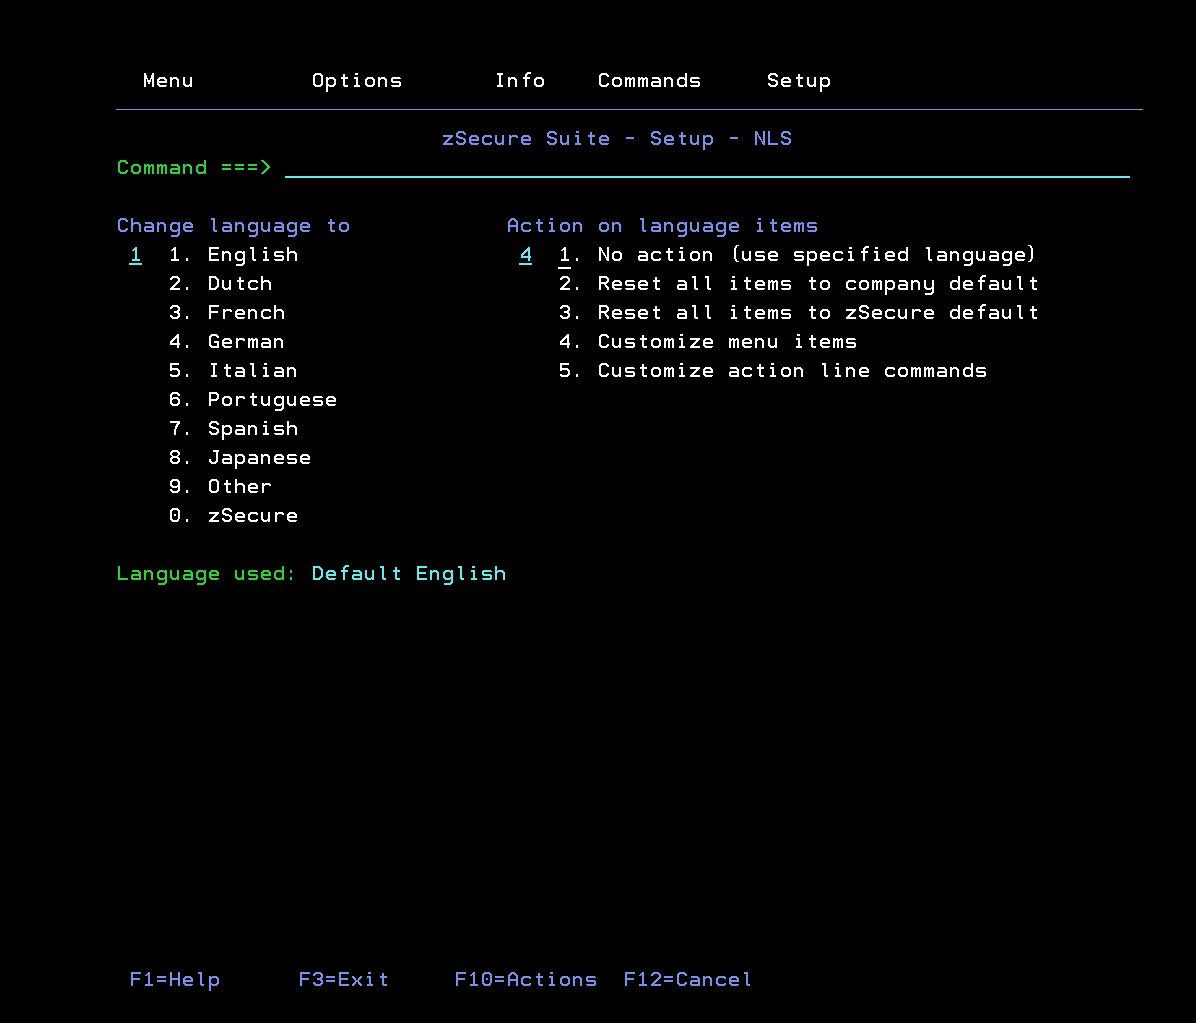Open the Setup action bar item
Screen dimensions: 1196x1023
(x=799, y=81)
